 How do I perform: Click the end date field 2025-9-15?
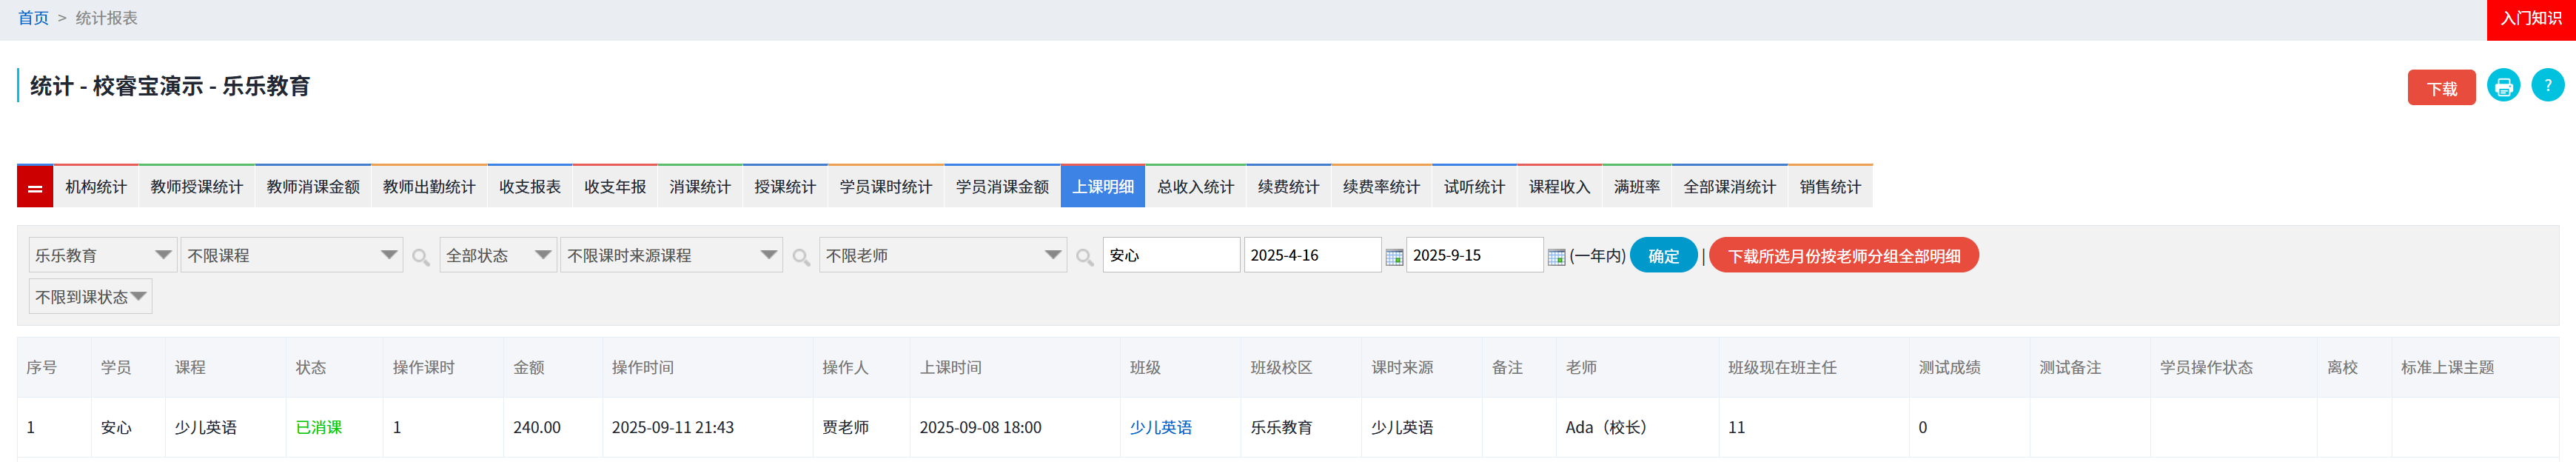coord(1475,255)
